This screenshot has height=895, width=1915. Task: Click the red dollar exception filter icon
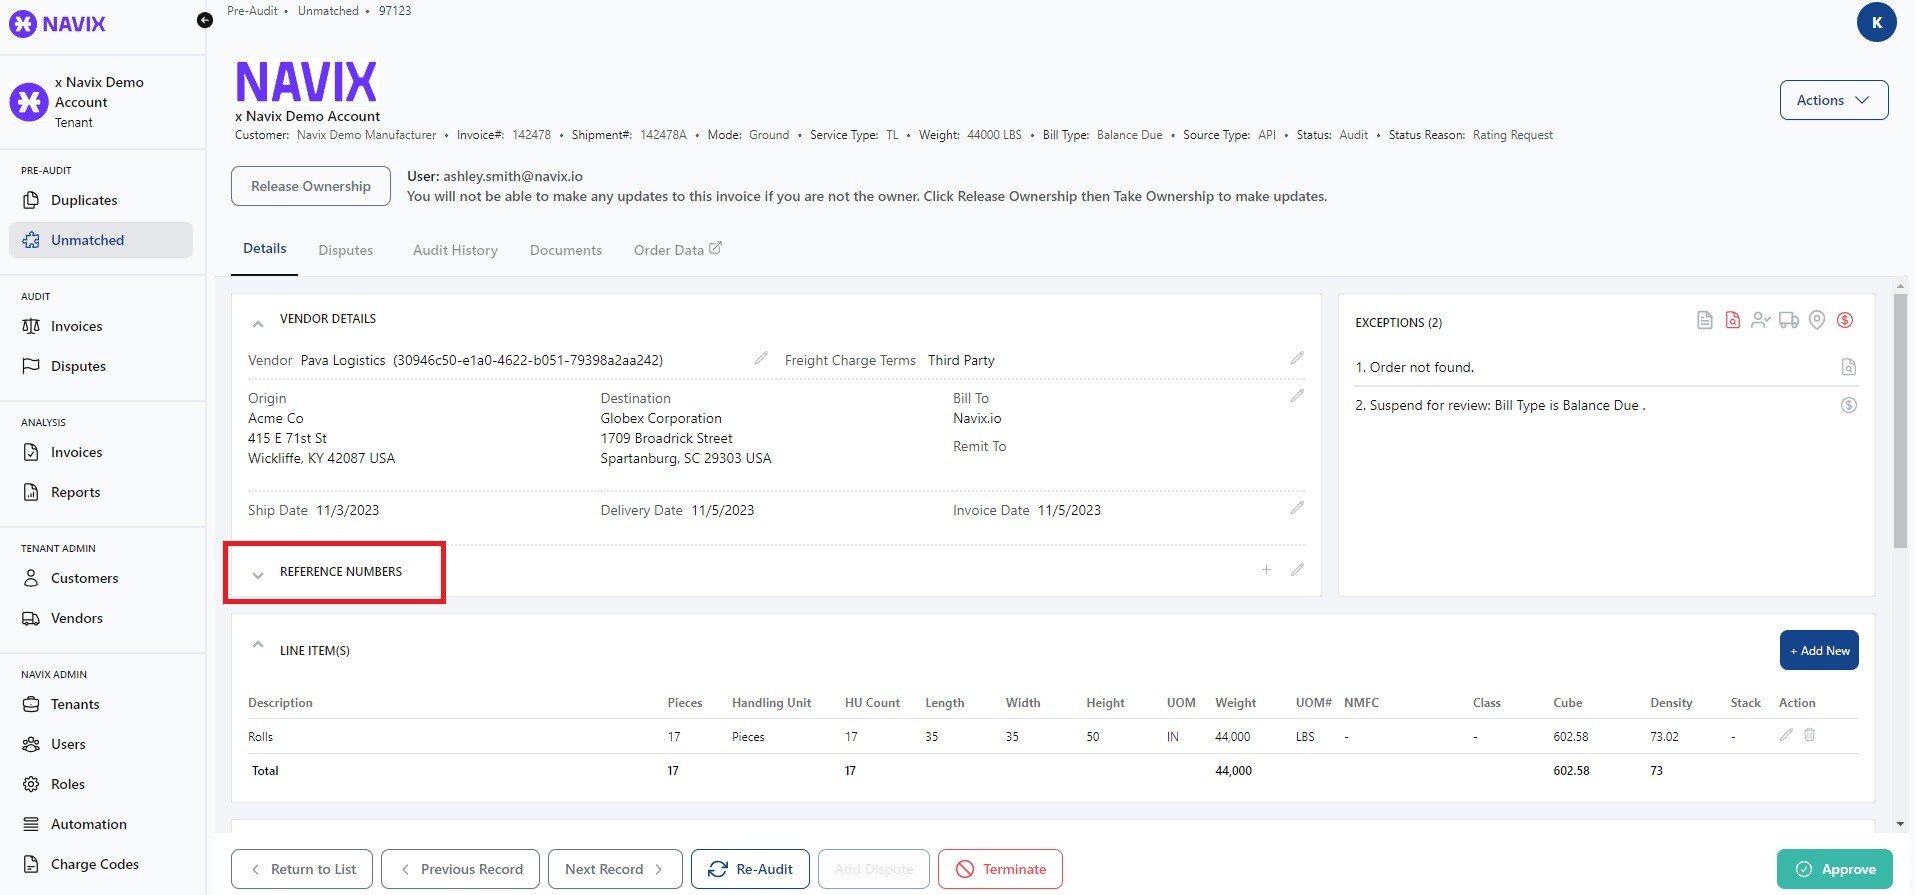pos(1846,320)
